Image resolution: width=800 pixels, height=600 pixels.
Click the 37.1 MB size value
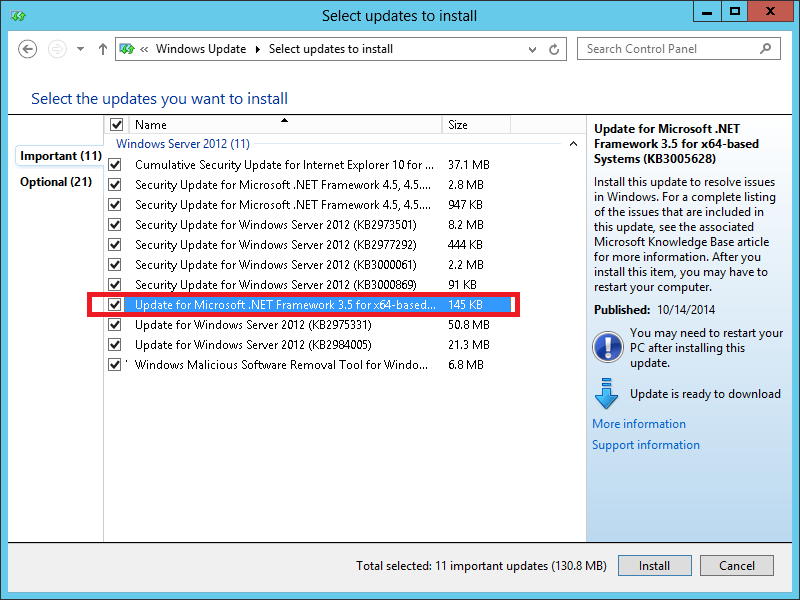pyautogui.click(x=468, y=165)
